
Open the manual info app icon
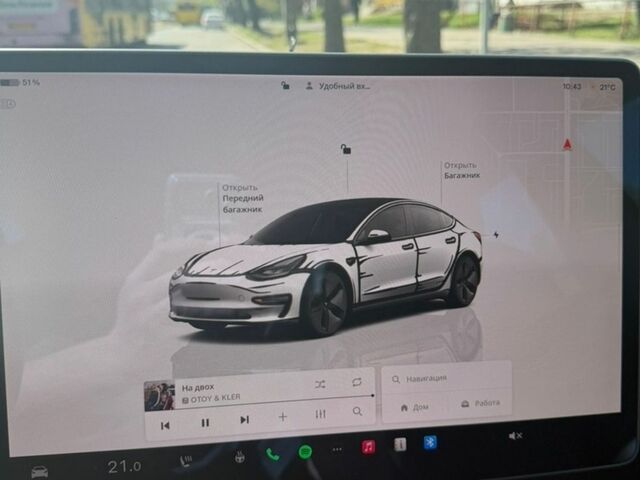click(x=400, y=444)
